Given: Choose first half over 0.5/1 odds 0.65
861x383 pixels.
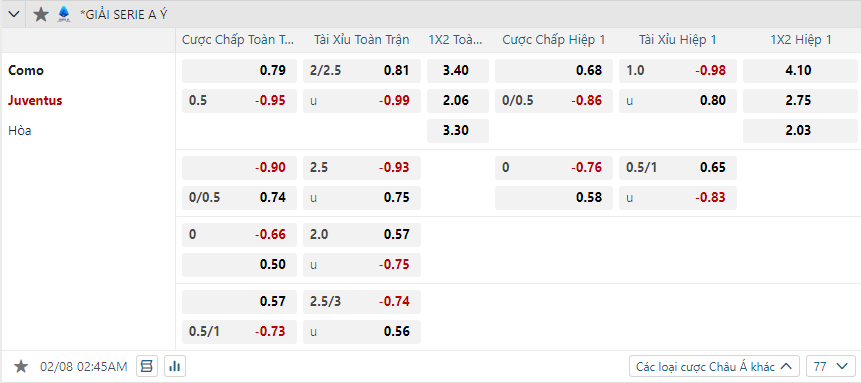Looking at the screenshot, I should 678,168.
